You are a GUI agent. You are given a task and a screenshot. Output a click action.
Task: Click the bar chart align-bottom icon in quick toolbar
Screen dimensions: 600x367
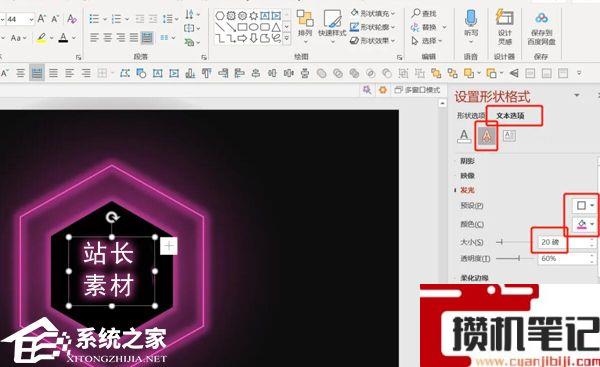190,73
